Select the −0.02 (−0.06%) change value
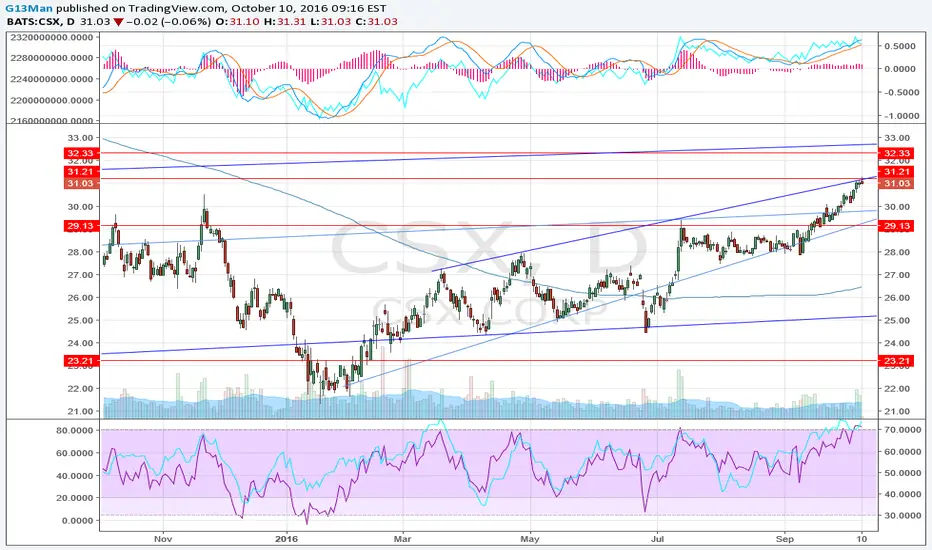This screenshot has height=550, width=932. (168, 21)
